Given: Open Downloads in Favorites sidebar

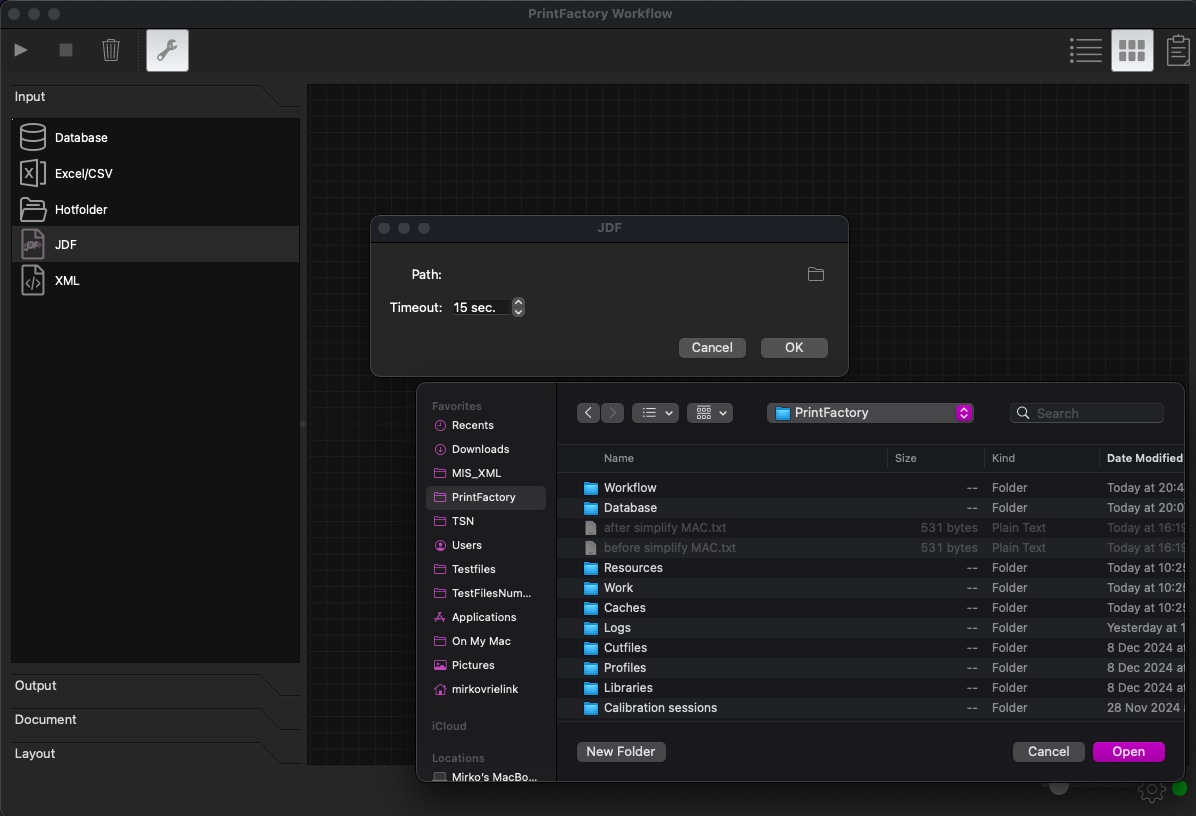Looking at the screenshot, I should (x=486, y=449).
